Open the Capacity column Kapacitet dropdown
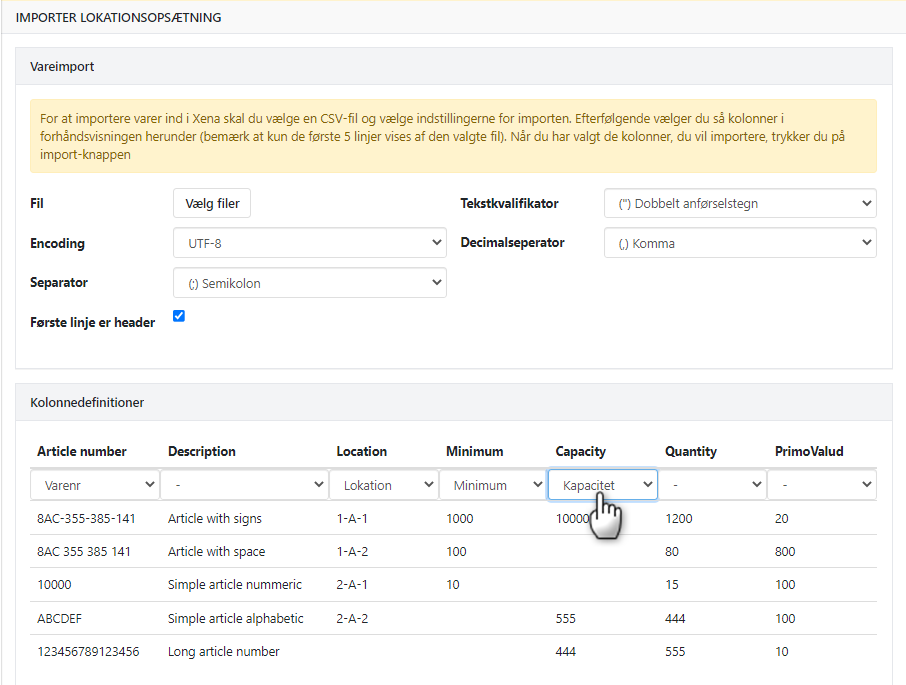 [x=602, y=485]
